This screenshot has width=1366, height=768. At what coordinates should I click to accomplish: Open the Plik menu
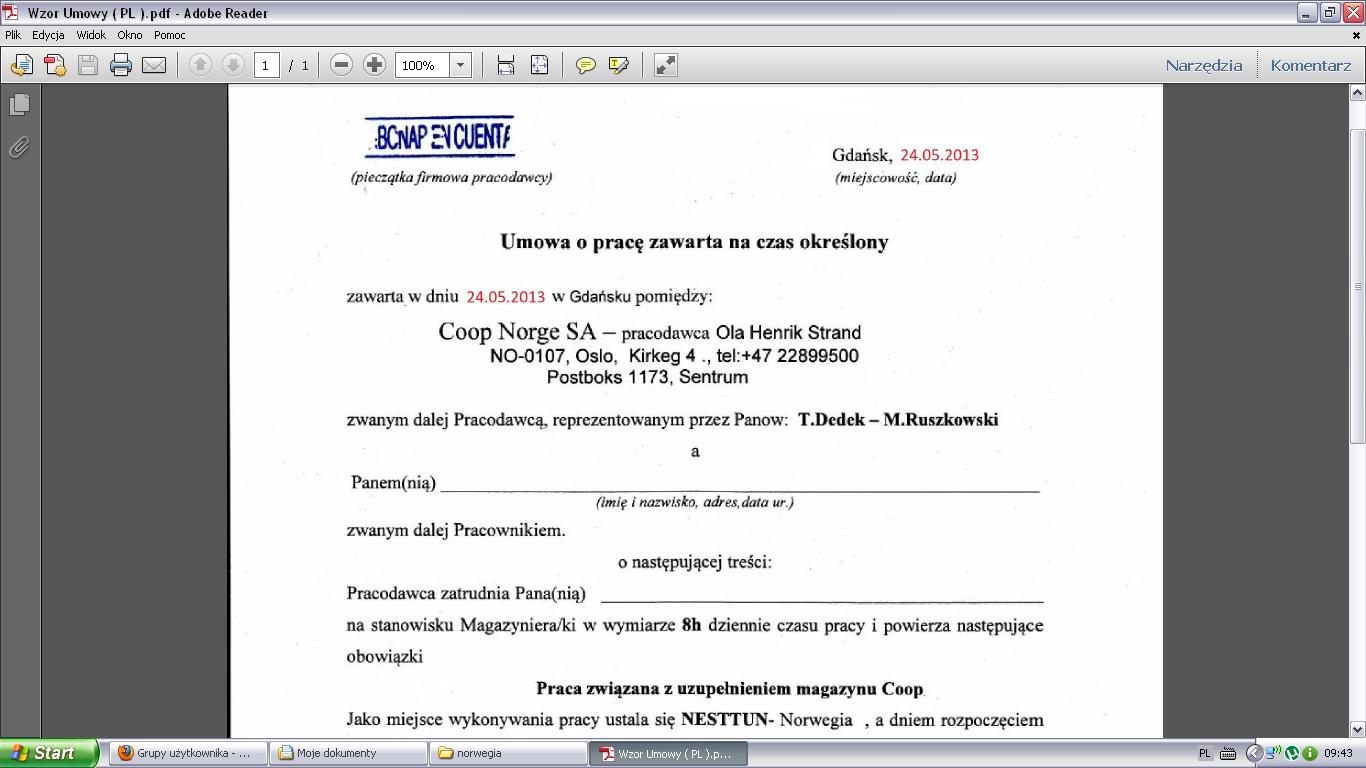point(13,35)
